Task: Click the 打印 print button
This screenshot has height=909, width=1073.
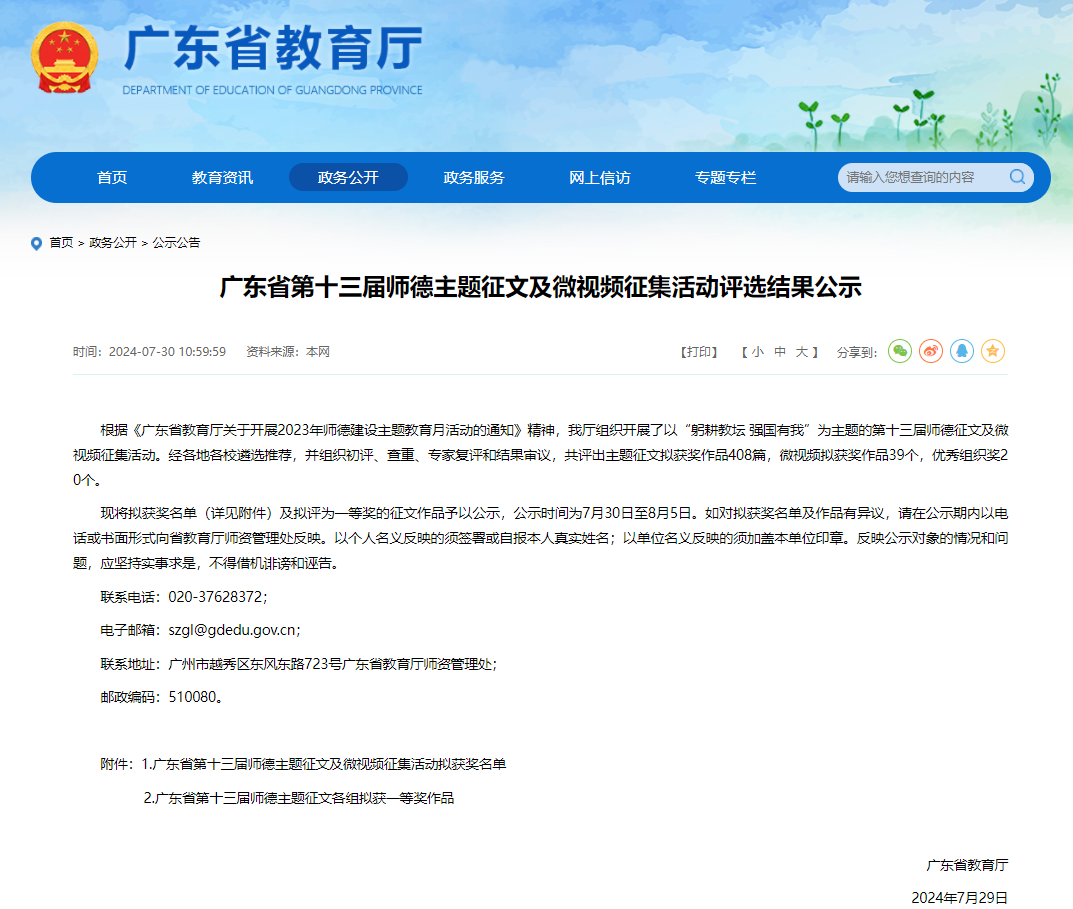Action: (x=699, y=352)
